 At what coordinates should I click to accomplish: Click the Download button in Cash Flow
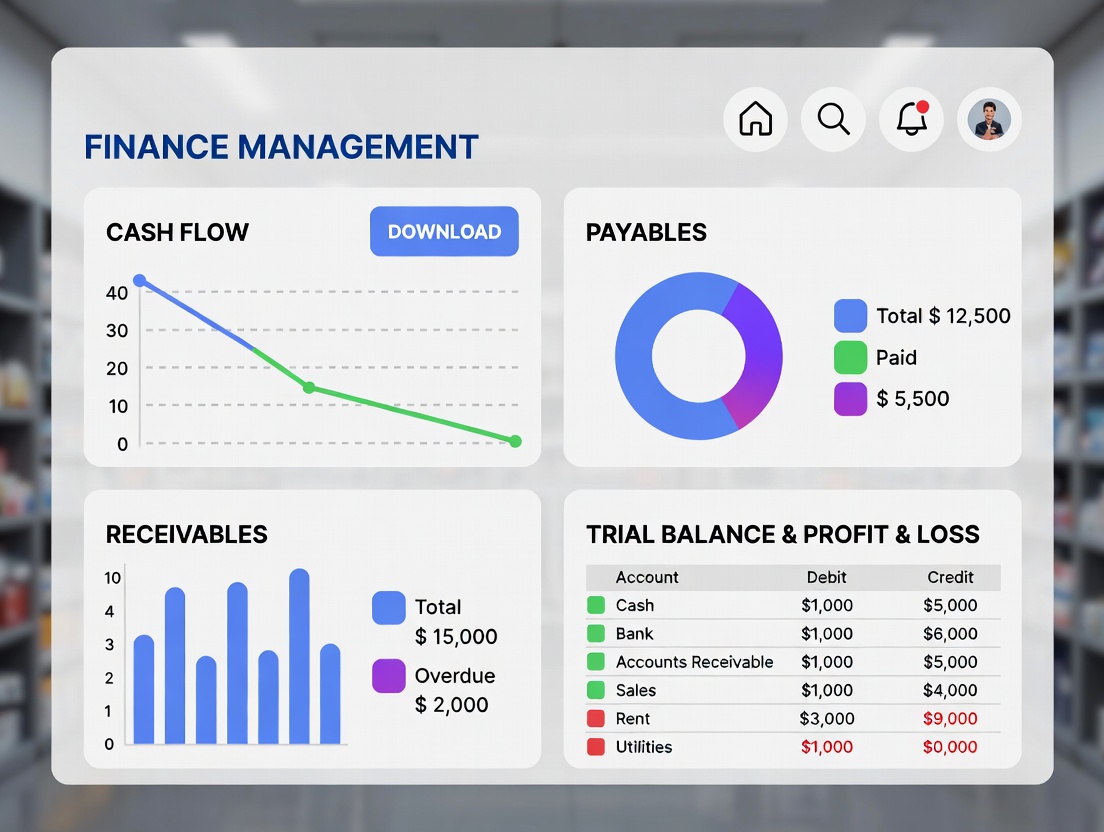click(444, 232)
